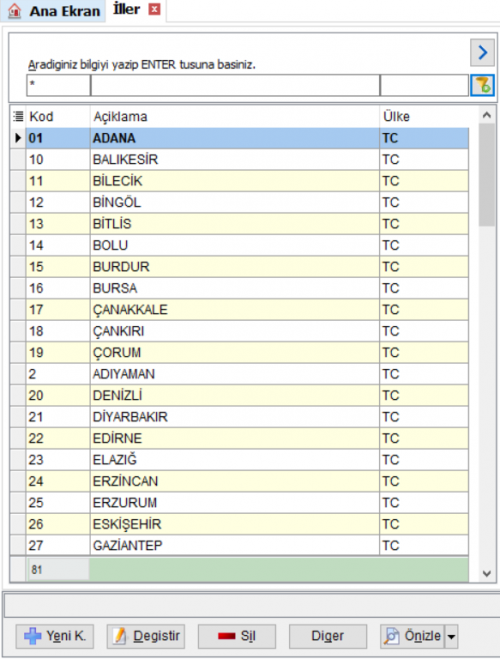Click the red minus Sil button
The height and width of the screenshot is (659, 500).
pyautogui.click(x=237, y=636)
